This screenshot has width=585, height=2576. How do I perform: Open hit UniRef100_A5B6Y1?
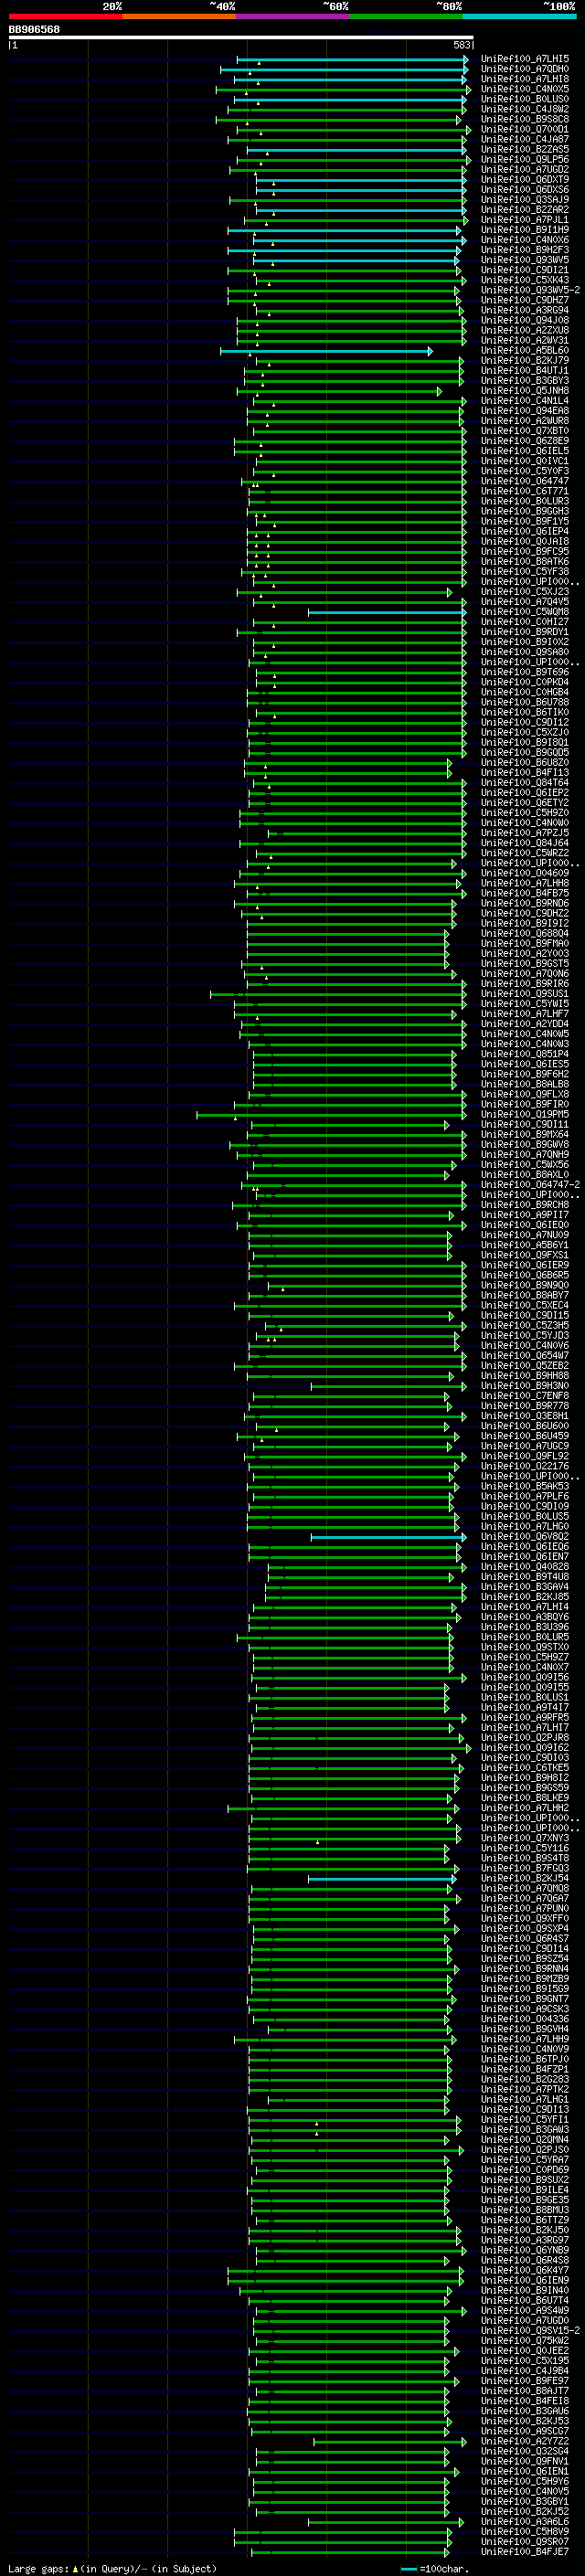(x=525, y=1245)
